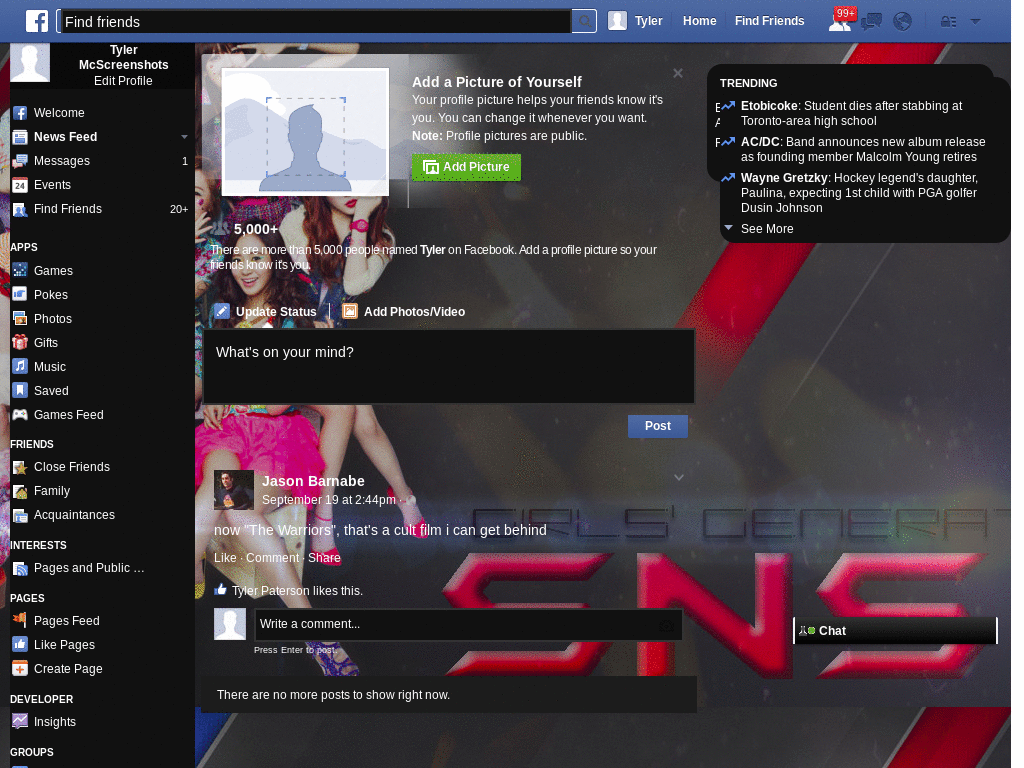The width and height of the screenshot is (1024, 768).
Task: Click the Pages Feed flag icon
Action: pyautogui.click(x=20, y=620)
